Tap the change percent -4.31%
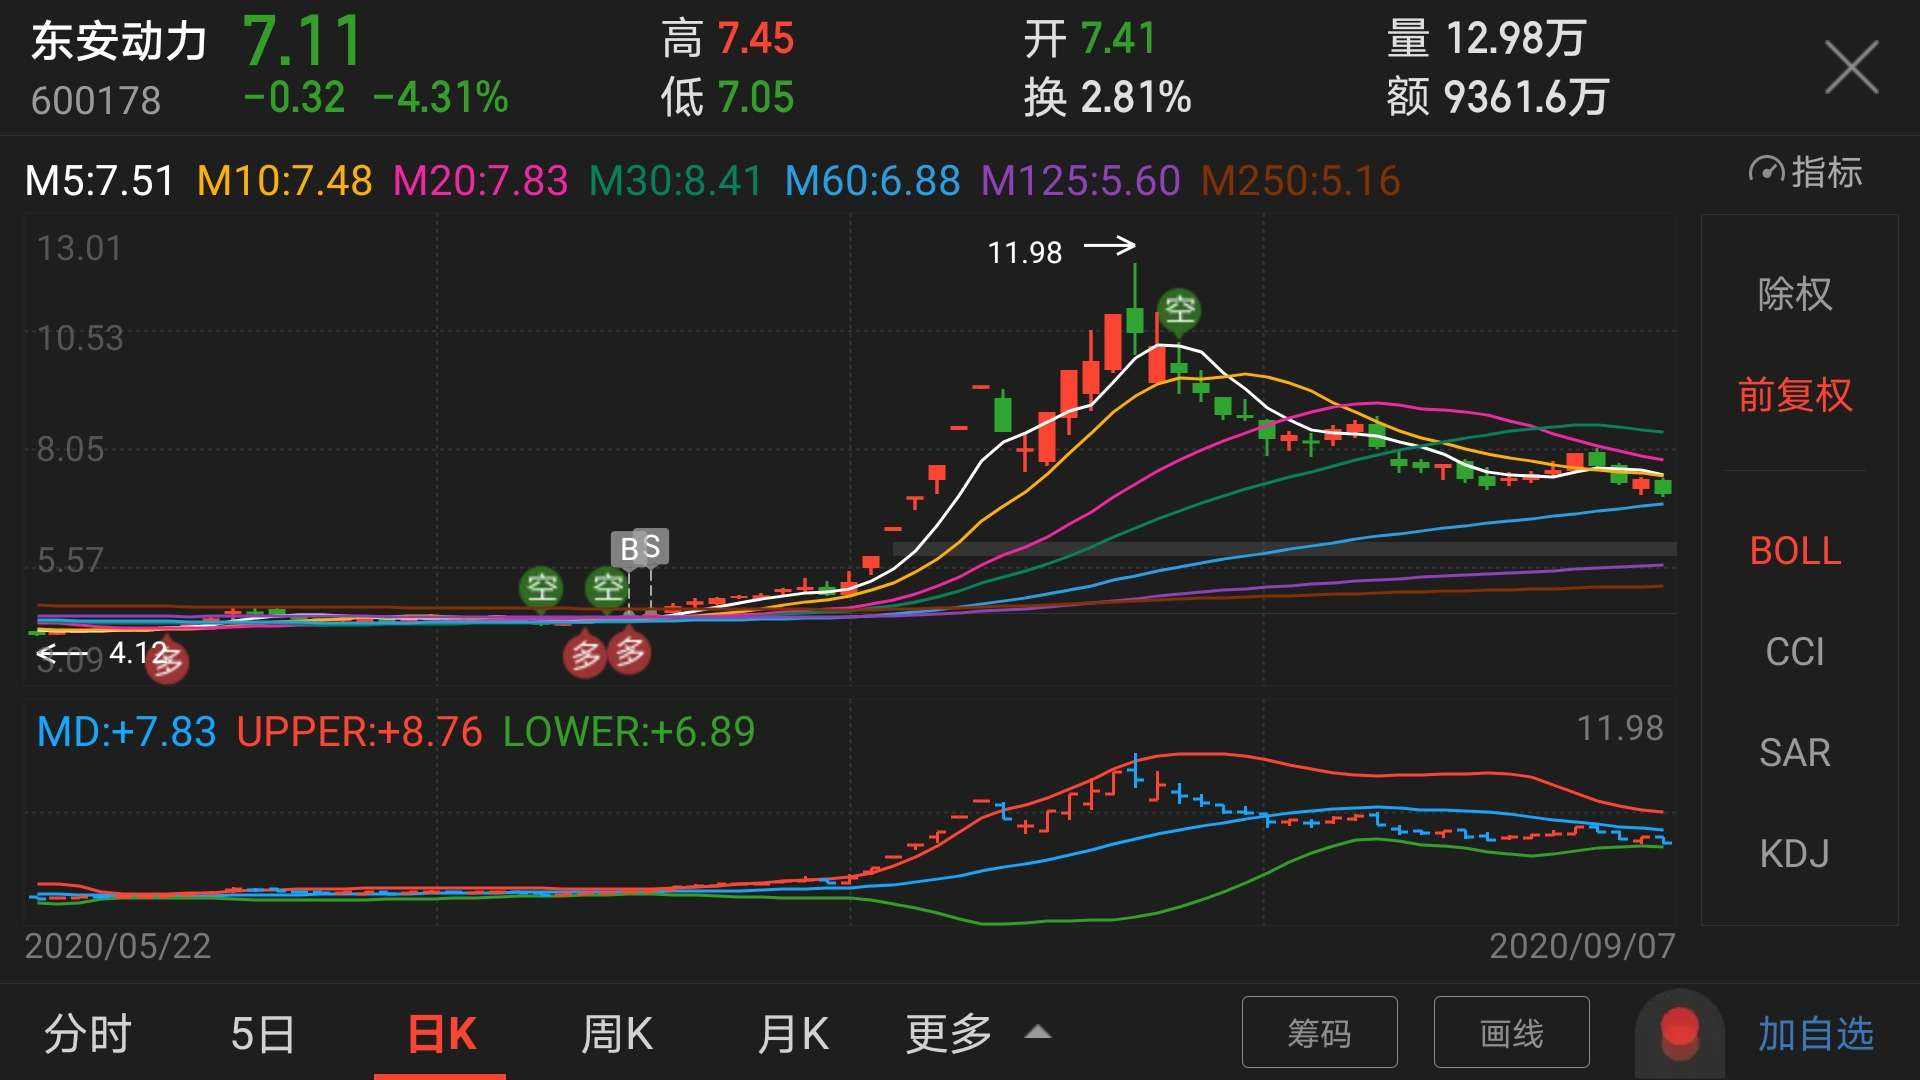1920x1080 pixels. pyautogui.click(x=440, y=98)
